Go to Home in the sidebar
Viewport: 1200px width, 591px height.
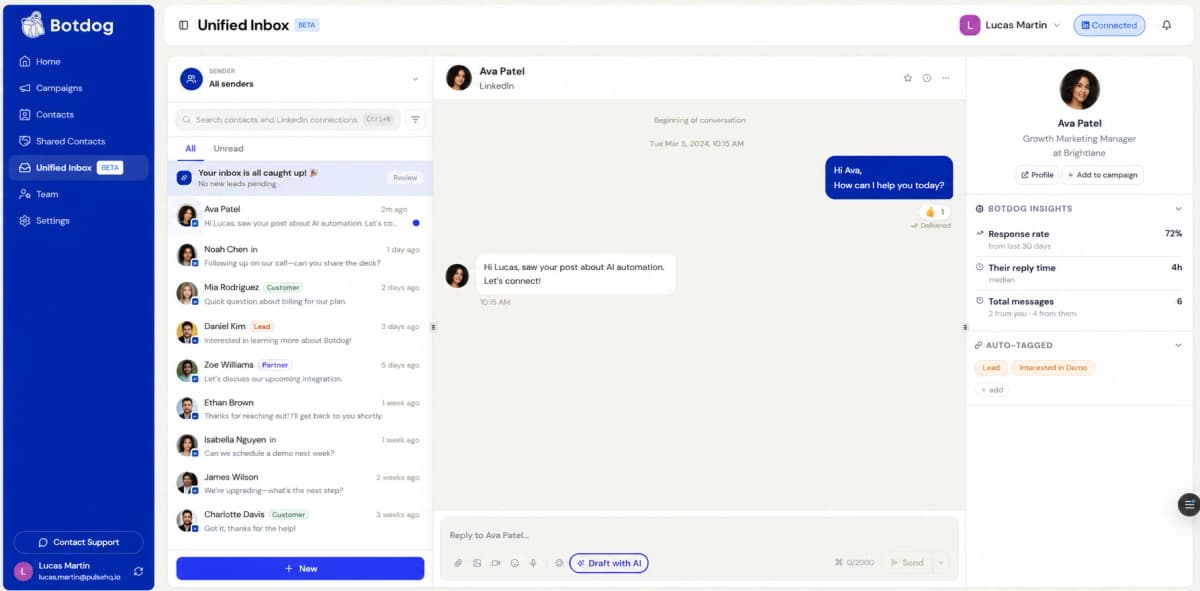(78, 61)
